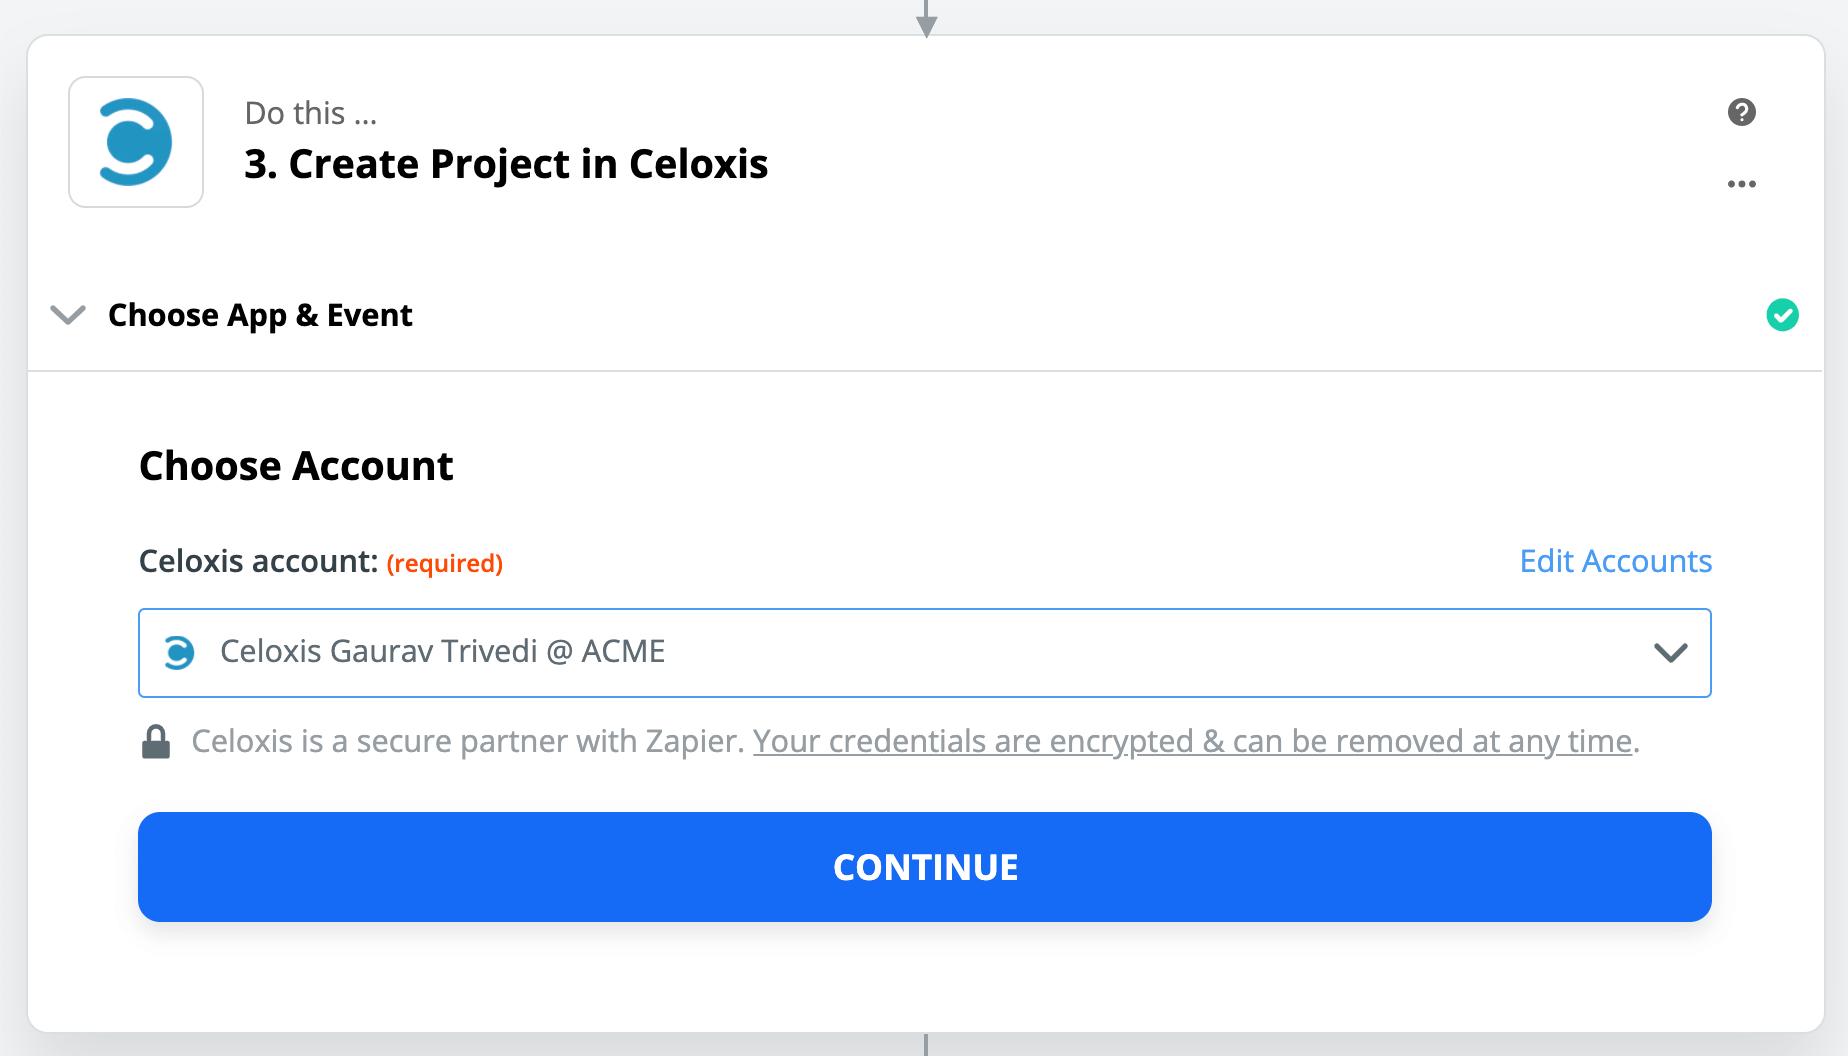Select the Choose App & Event section
Screen dimensions: 1848x1056
pos(260,315)
